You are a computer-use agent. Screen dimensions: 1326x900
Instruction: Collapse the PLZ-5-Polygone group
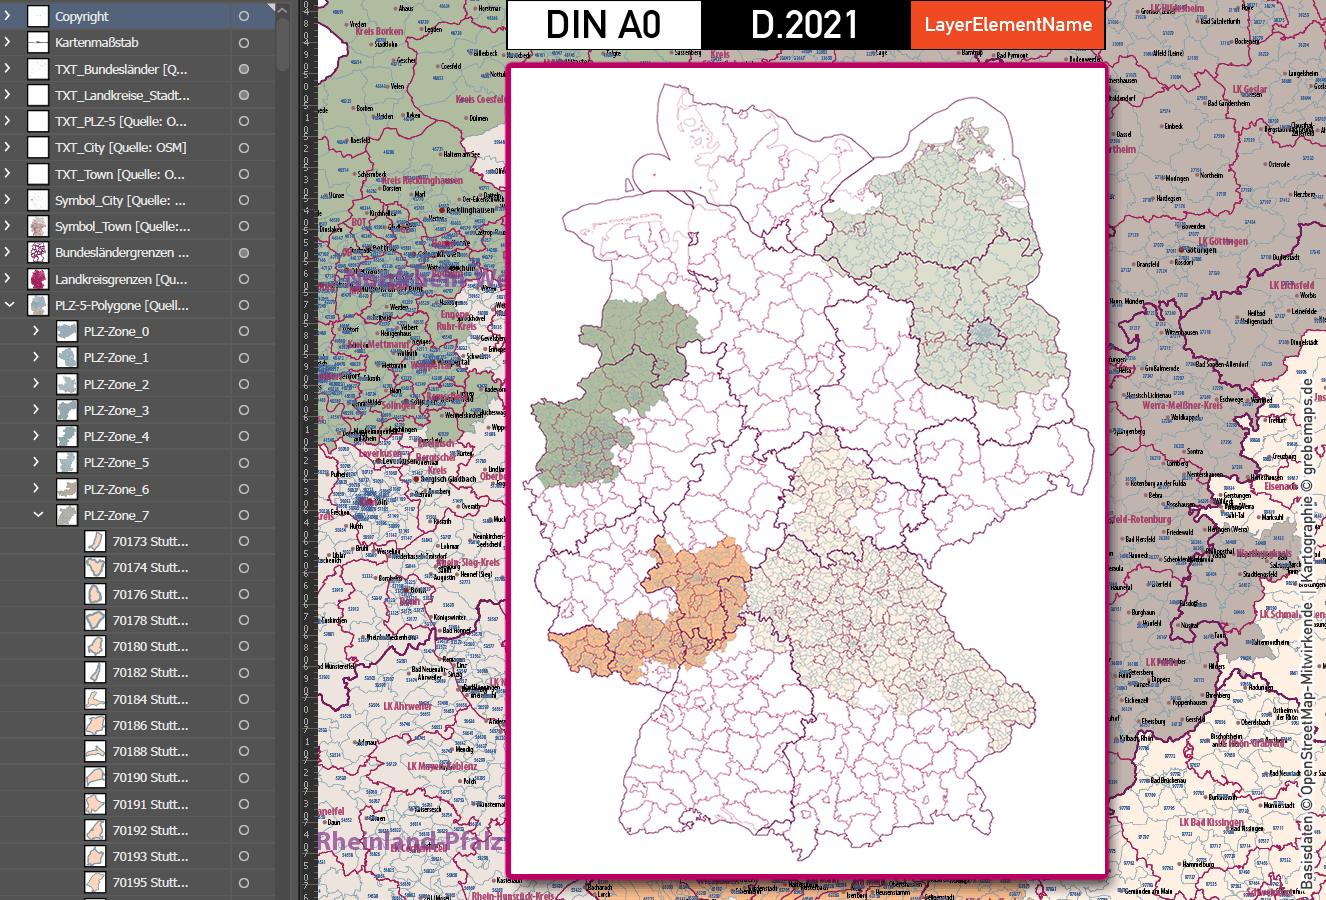coord(10,305)
